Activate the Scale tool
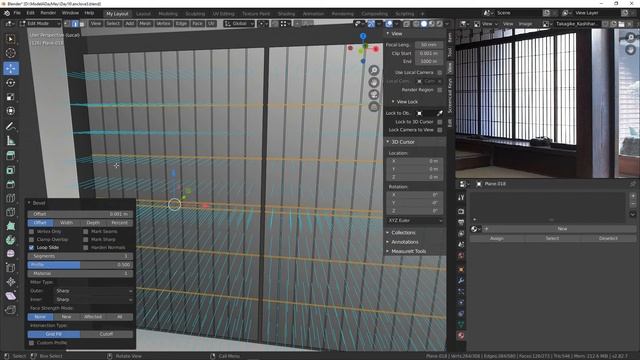Viewport: 640px width, 360px height. (x=11, y=97)
